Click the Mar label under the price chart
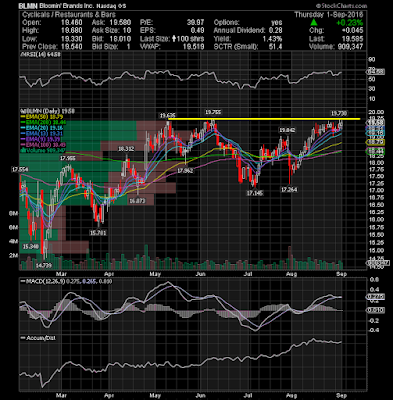The width and height of the screenshot is (393, 400). pyautogui.click(x=62, y=274)
